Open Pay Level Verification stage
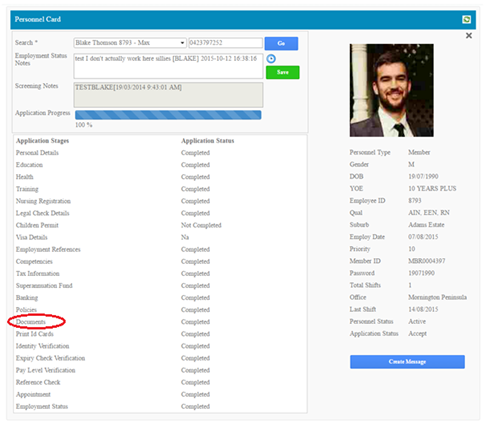The image size is (485, 423). (46, 370)
